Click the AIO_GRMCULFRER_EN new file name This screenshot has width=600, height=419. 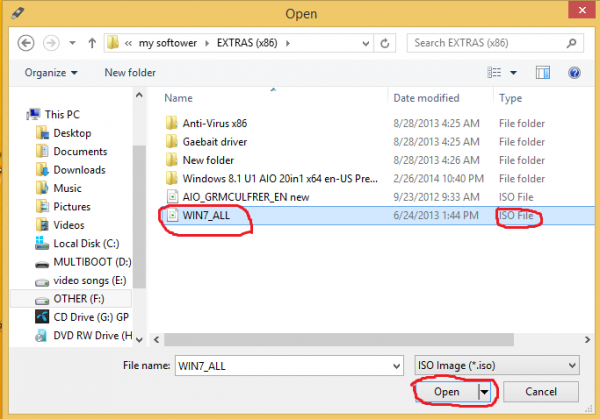point(246,197)
